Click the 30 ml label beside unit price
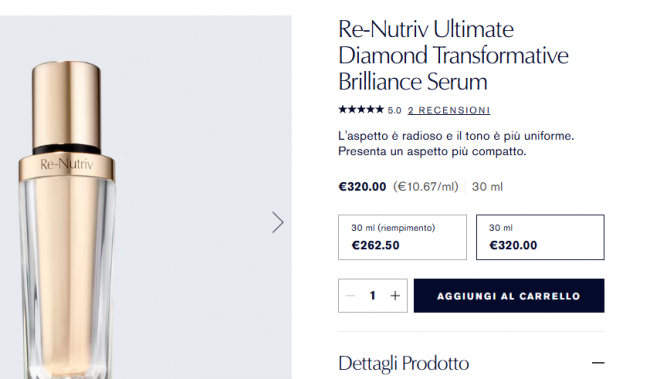650x379 pixels. tap(487, 187)
